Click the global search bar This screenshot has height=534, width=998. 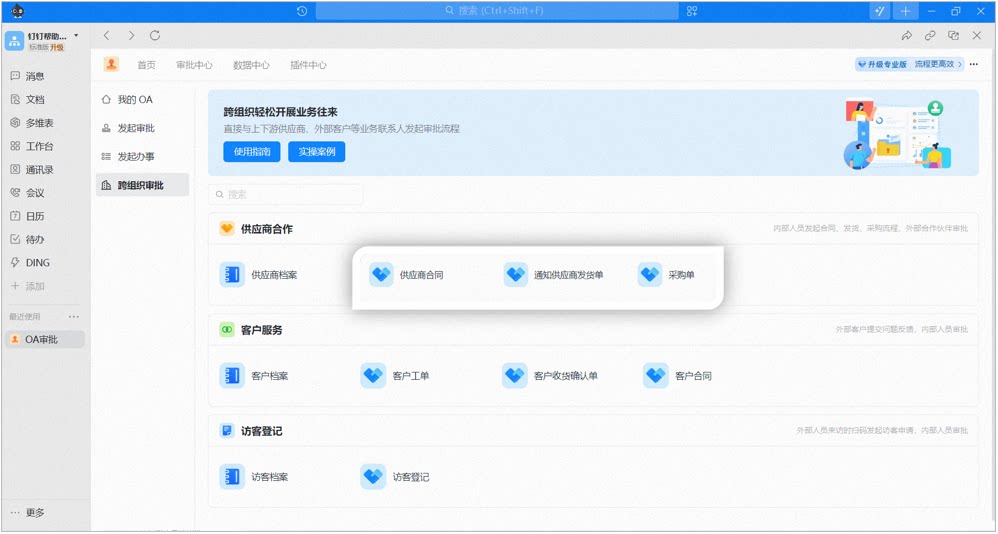tap(497, 11)
